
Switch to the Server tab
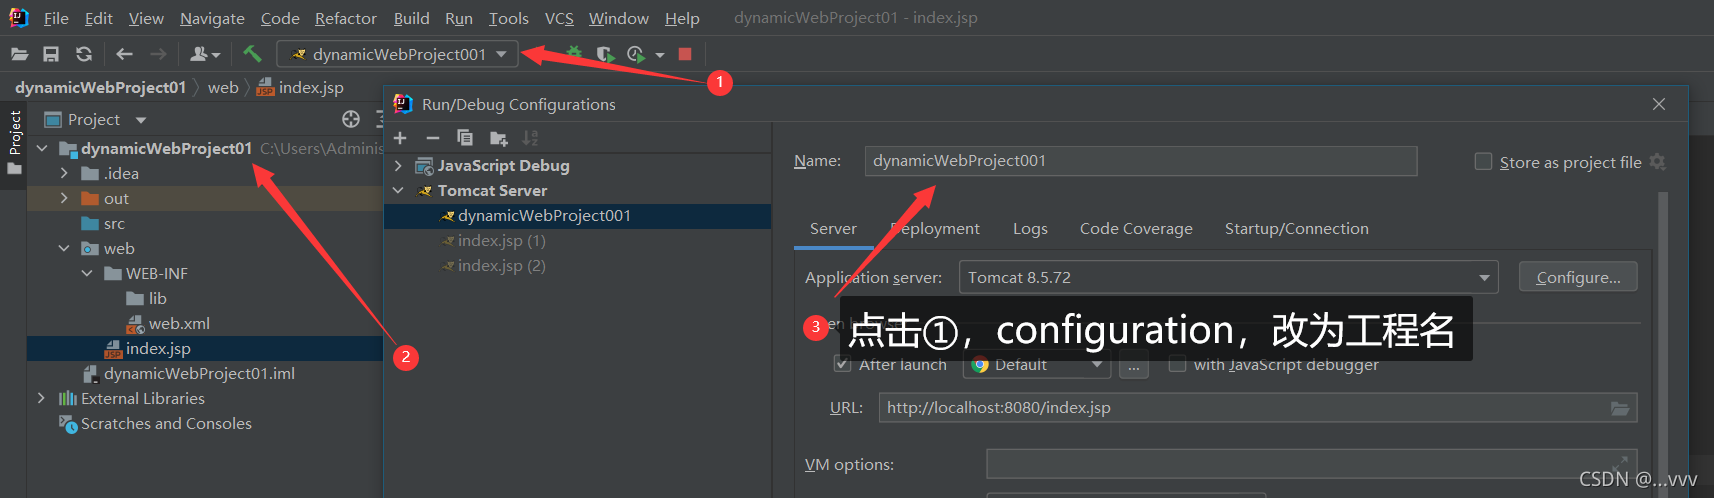tap(833, 229)
